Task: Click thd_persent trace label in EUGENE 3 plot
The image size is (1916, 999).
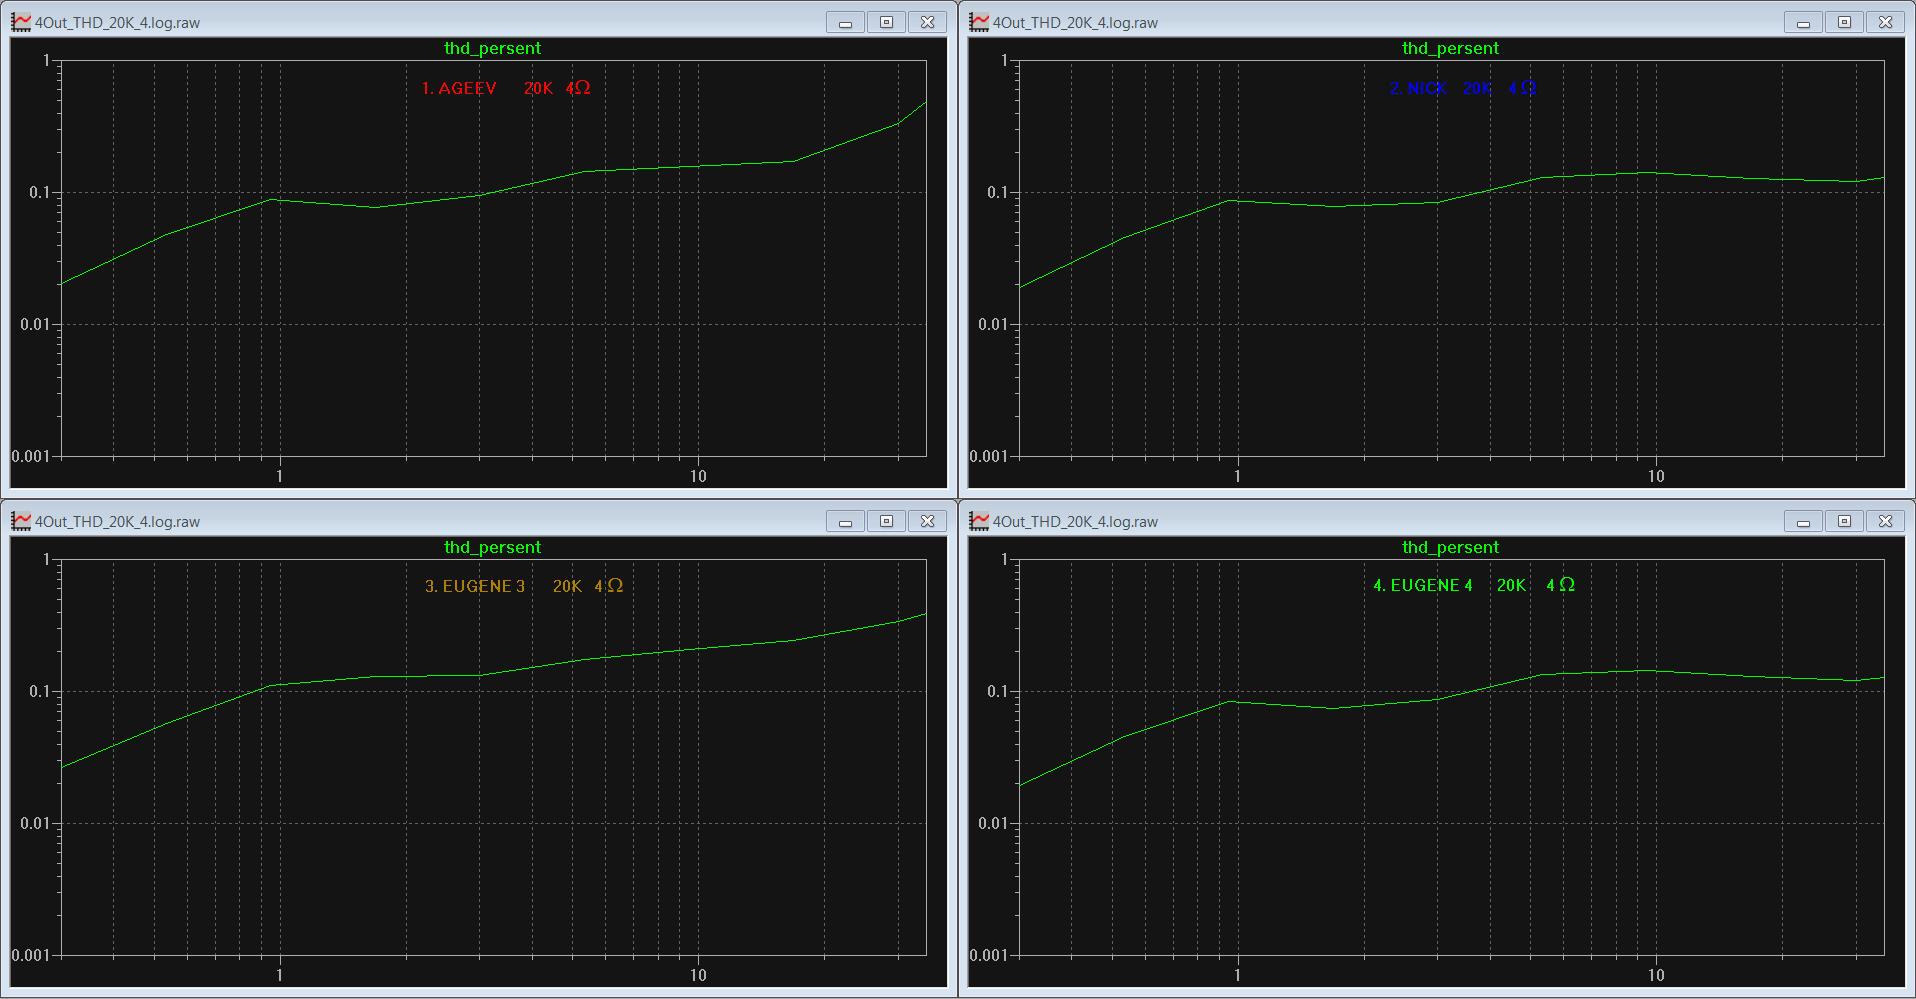Action: click(x=492, y=547)
